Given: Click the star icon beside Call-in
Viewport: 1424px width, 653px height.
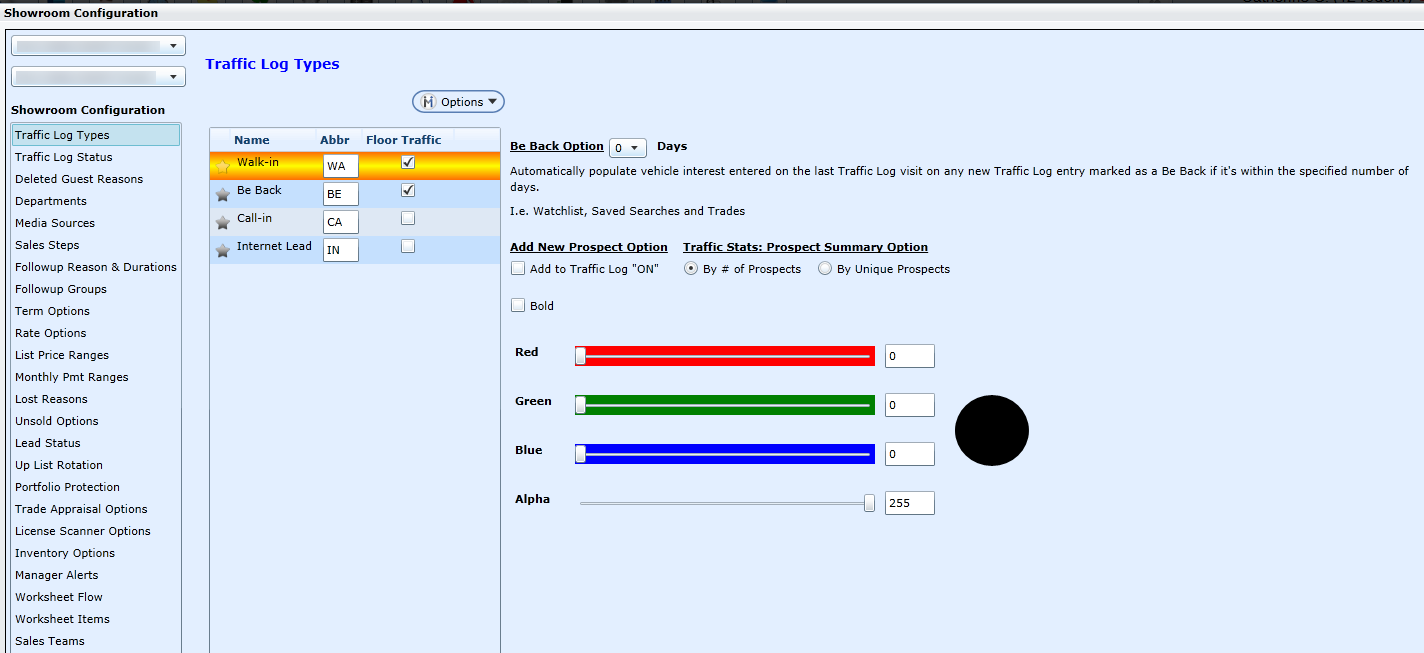Looking at the screenshot, I should (x=223, y=222).
